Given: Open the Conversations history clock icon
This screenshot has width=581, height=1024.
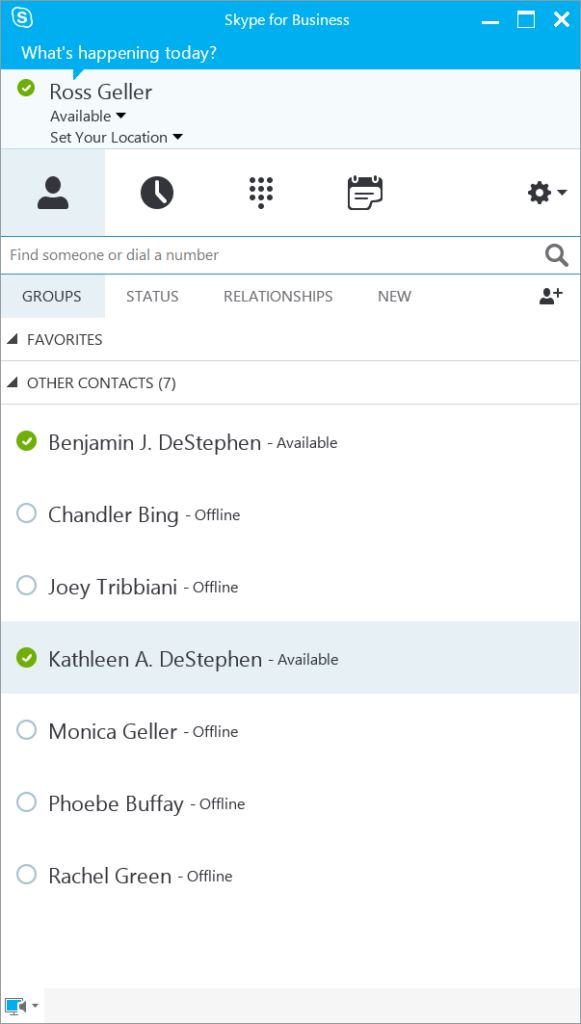Looking at the screenshot, I should [x=157, y=193].
